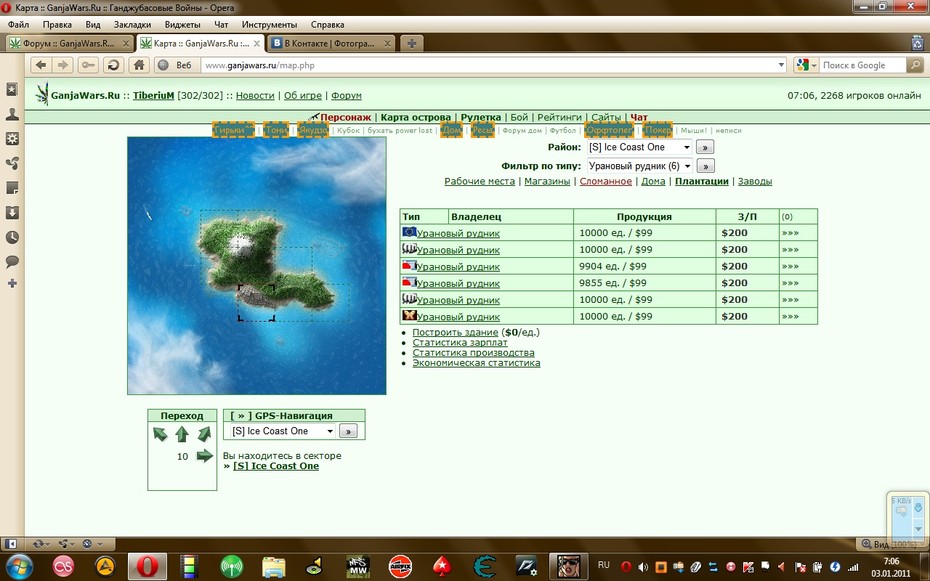Move east using the right arrow in Переход
930x581 pixels.
(x=205, y=456)
